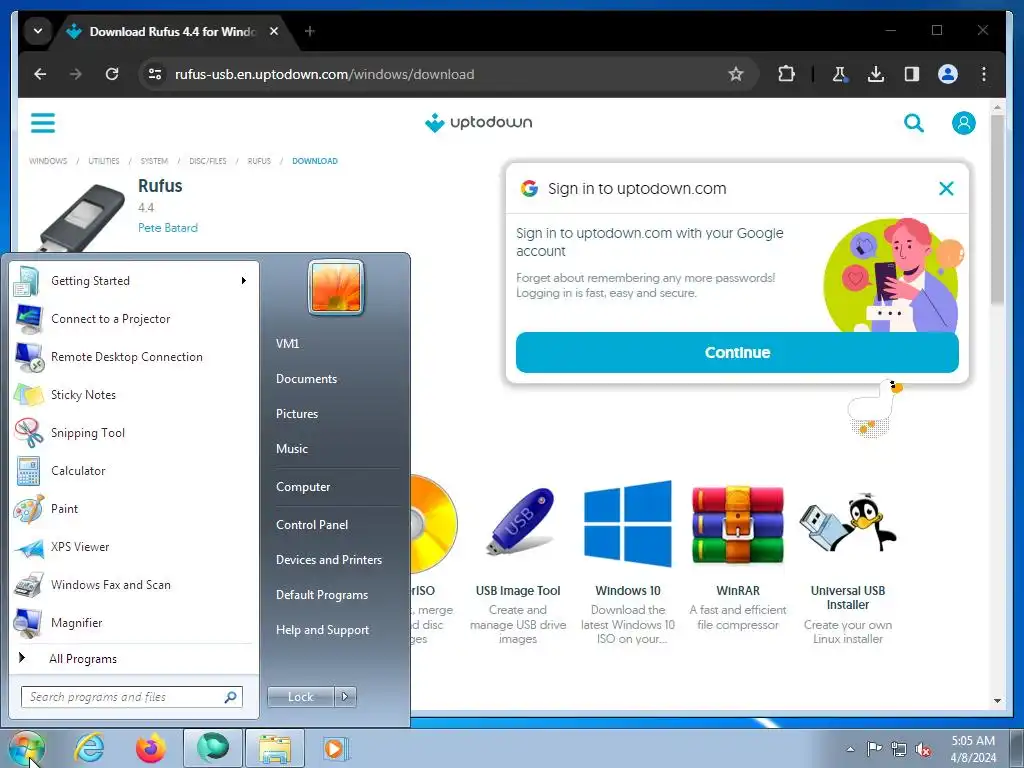Launch Sticky Notes from Start menu
The image size is (1024, 768).
point(134,394)
